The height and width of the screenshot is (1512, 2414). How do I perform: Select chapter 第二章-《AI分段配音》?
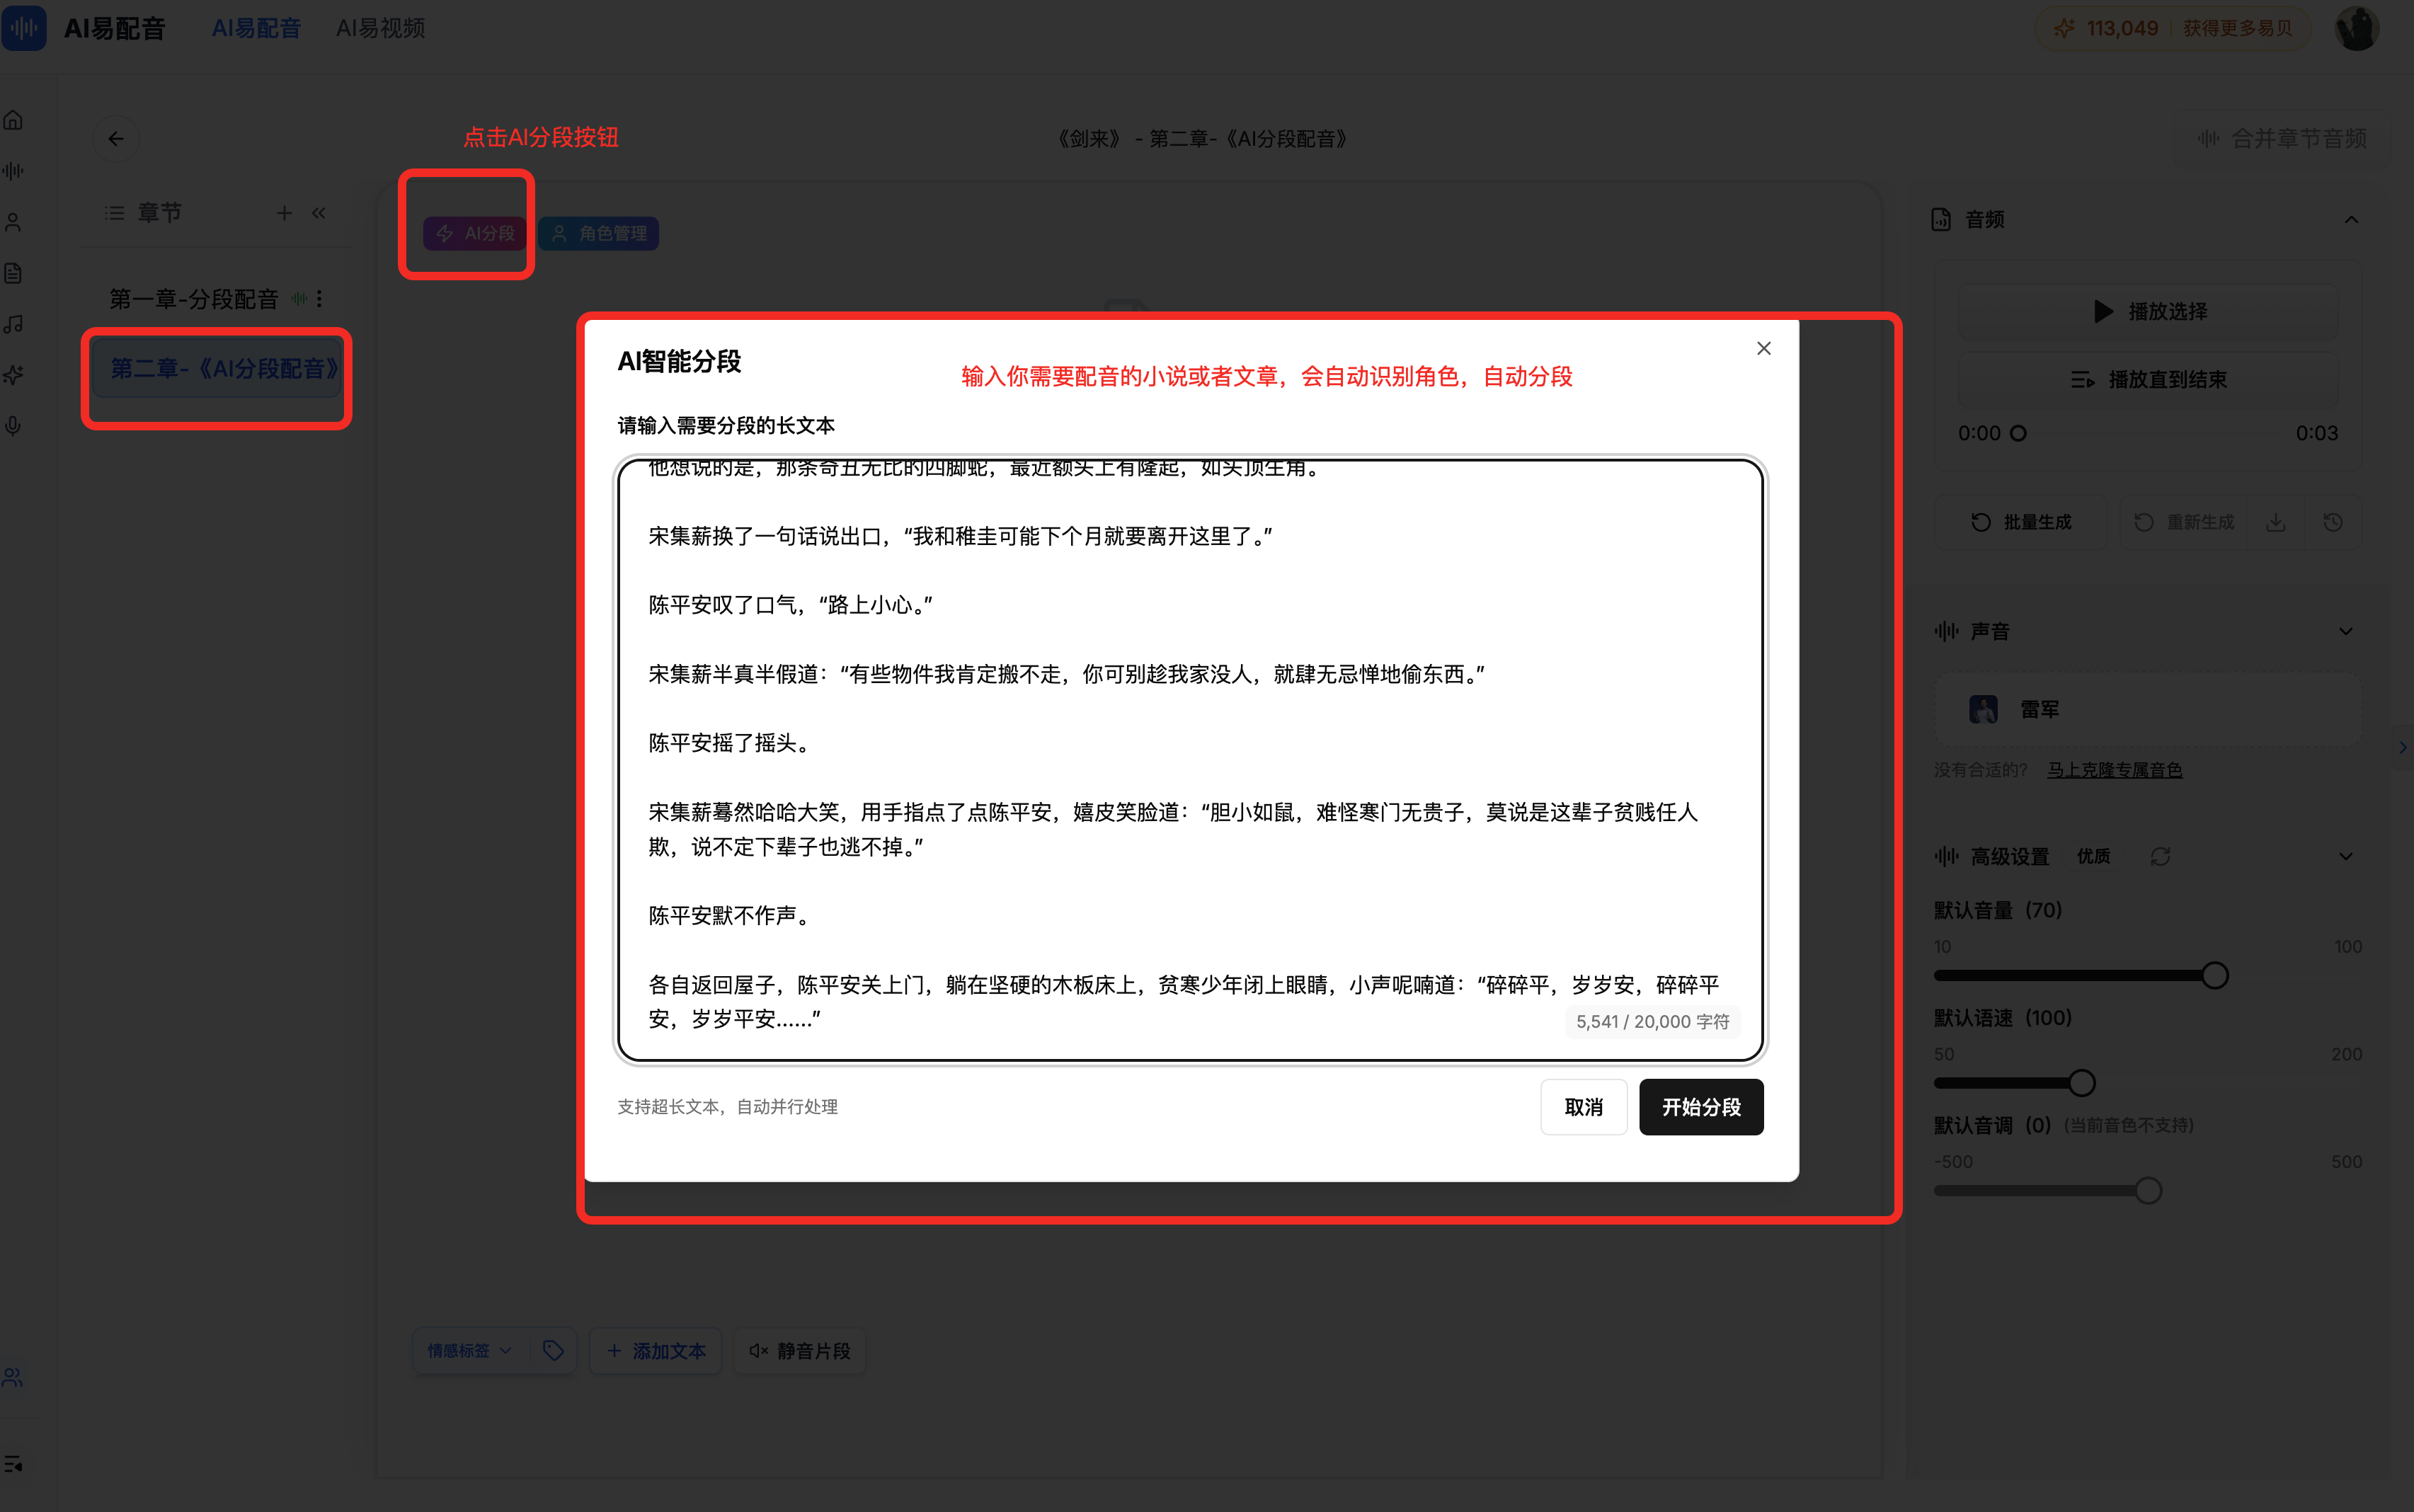217,369
